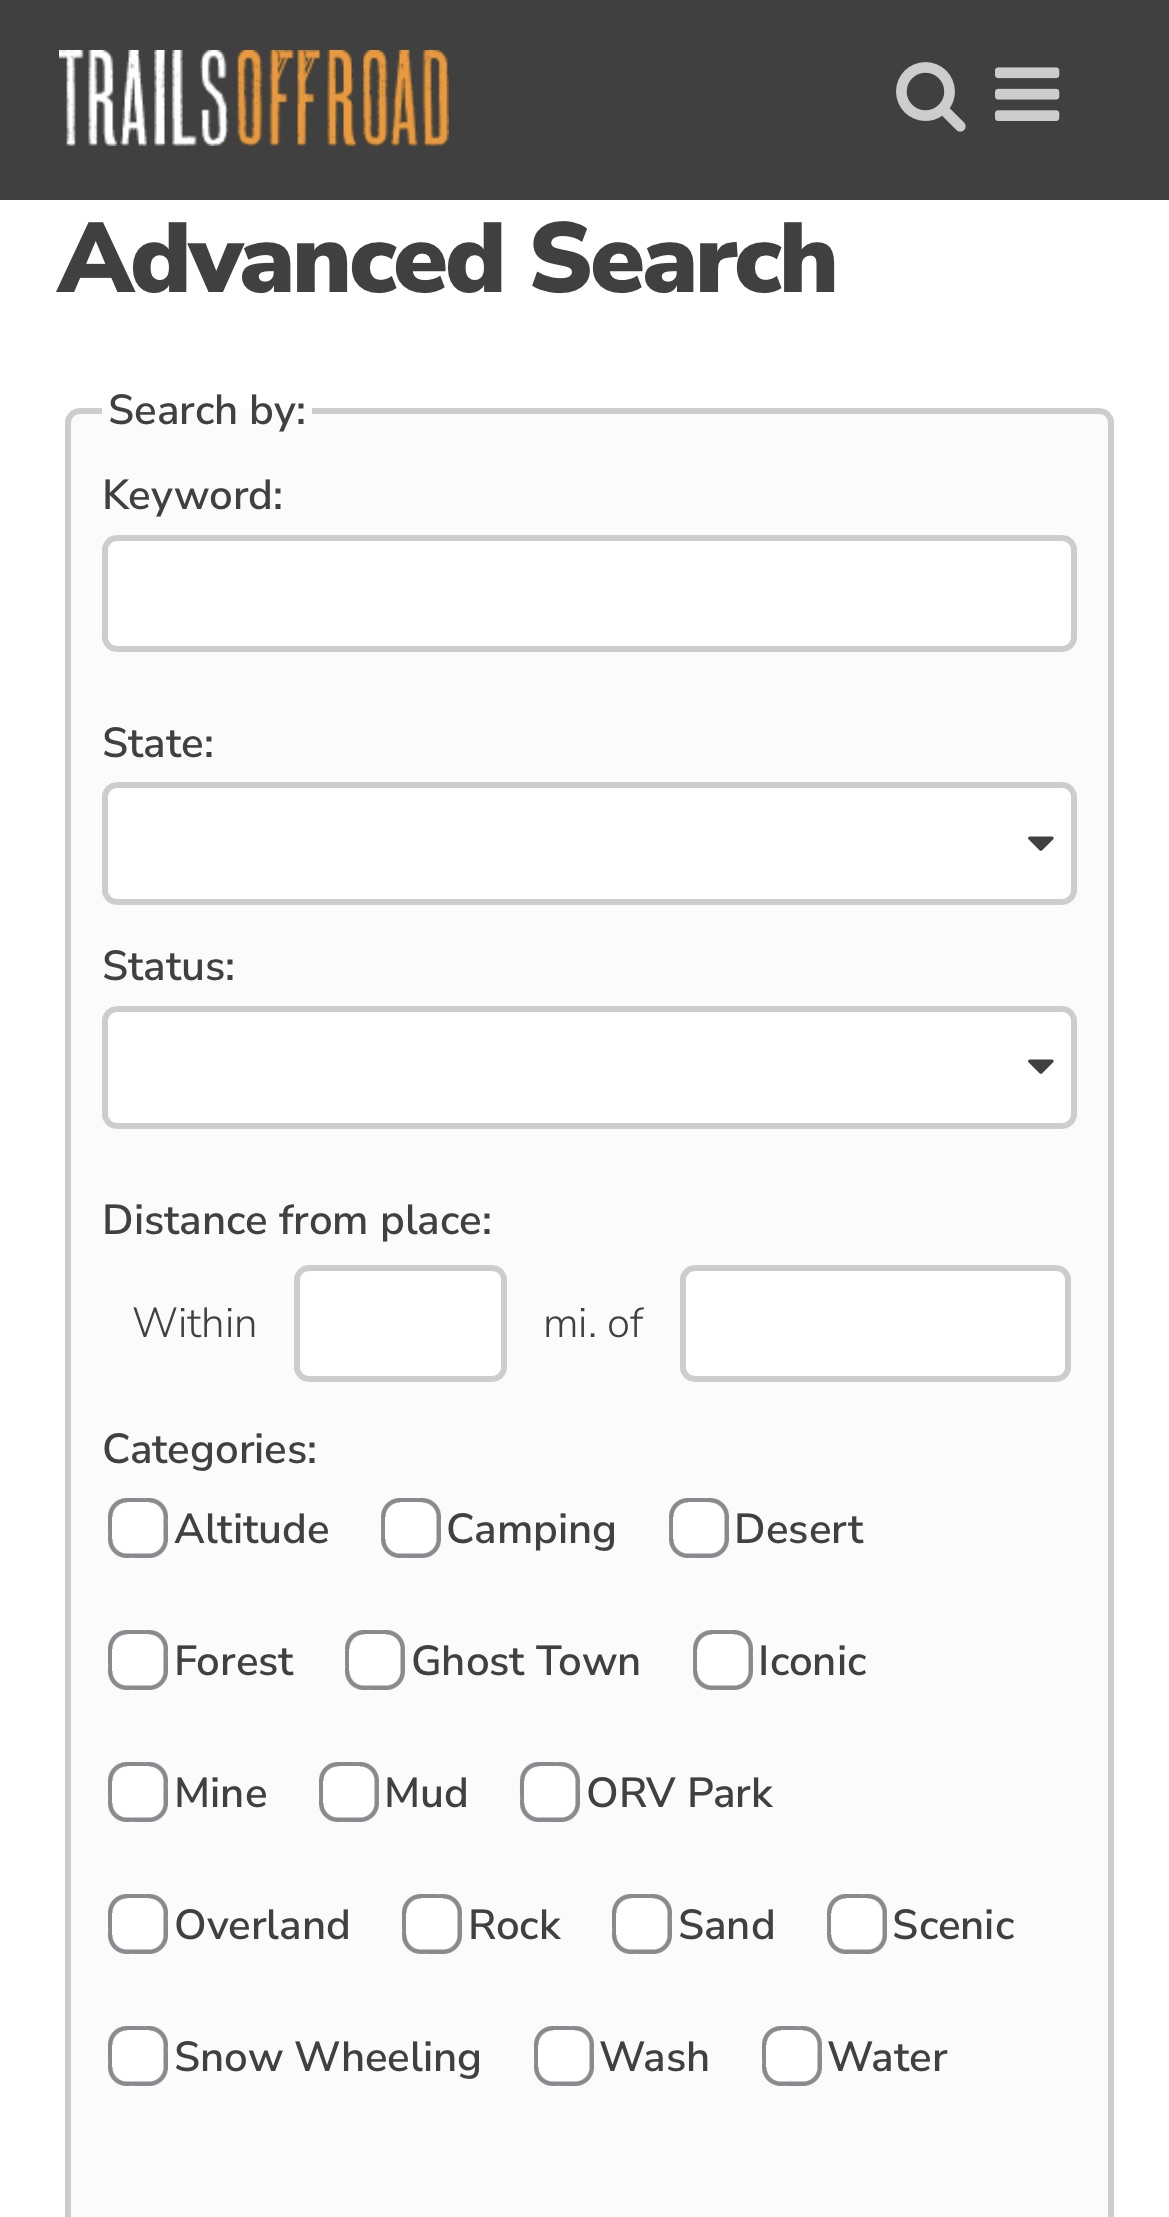Toggle the Iconic category
Image resolution: width=1169 pixels, height=2217 pixels.
click(722, 1660)
